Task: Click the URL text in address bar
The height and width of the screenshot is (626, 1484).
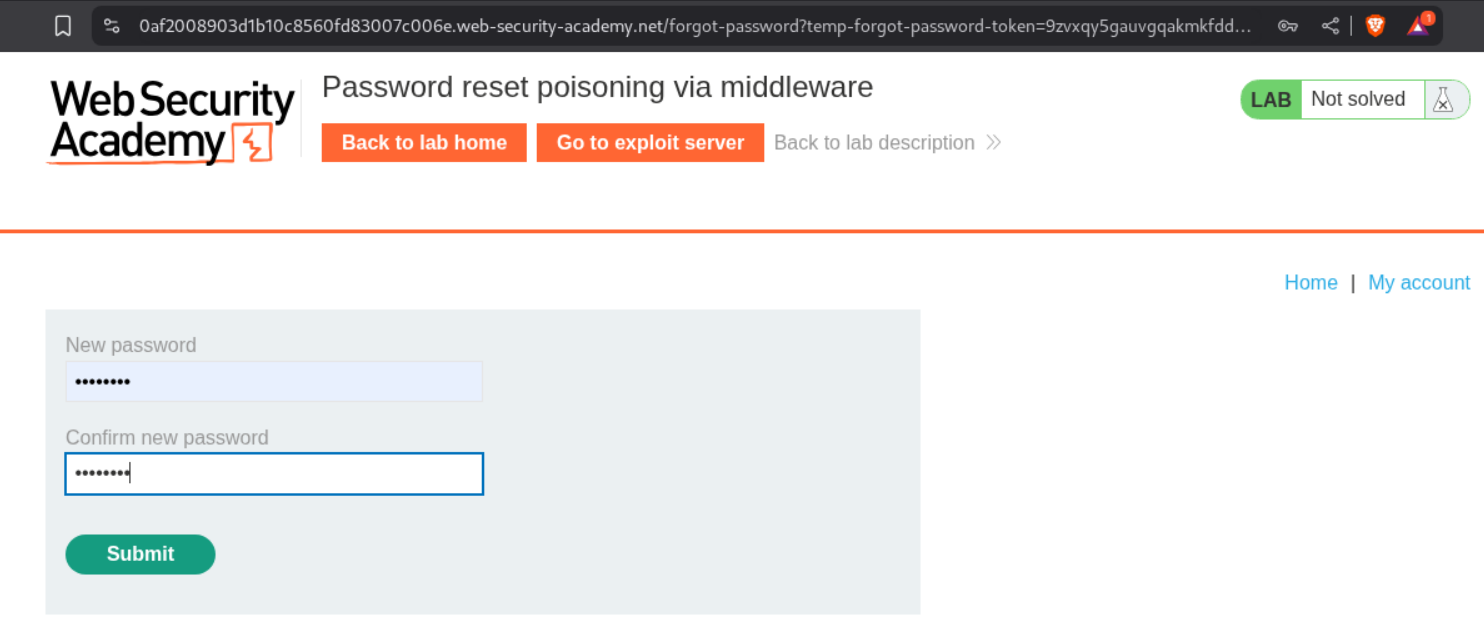Action: click(x=695, y=26)
